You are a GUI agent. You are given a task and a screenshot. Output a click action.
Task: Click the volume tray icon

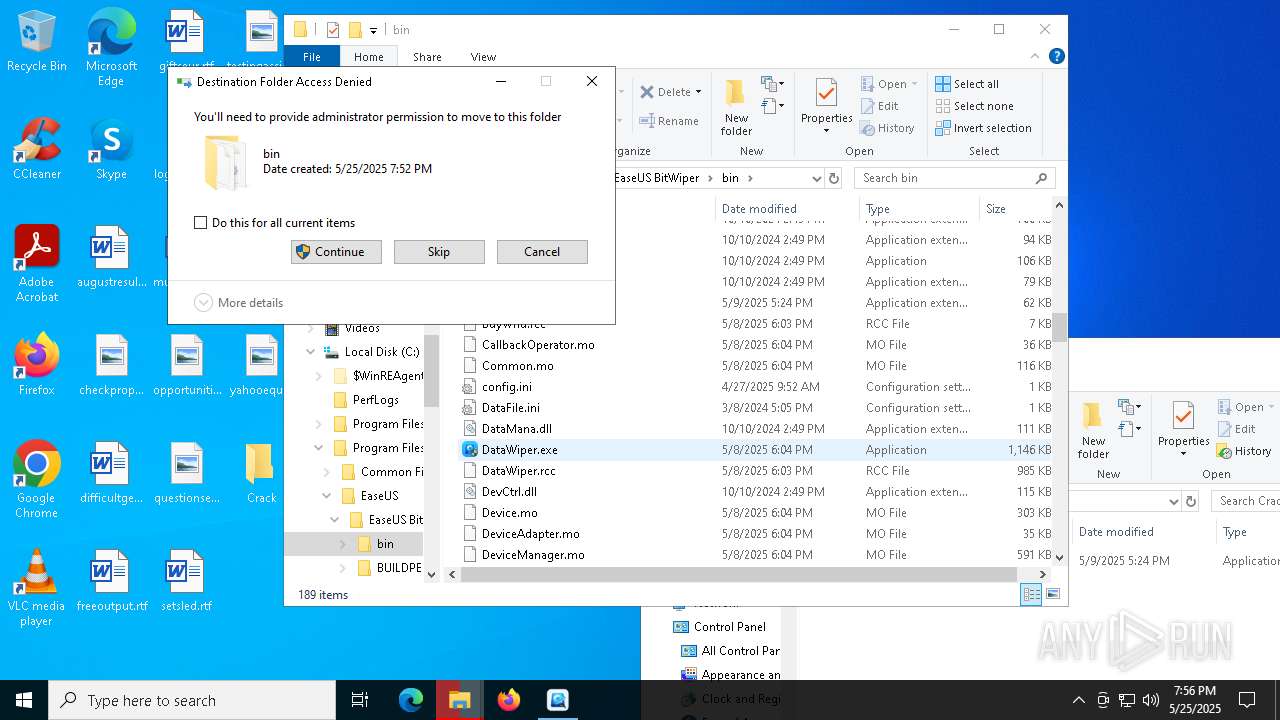[x=1151, y=700]
